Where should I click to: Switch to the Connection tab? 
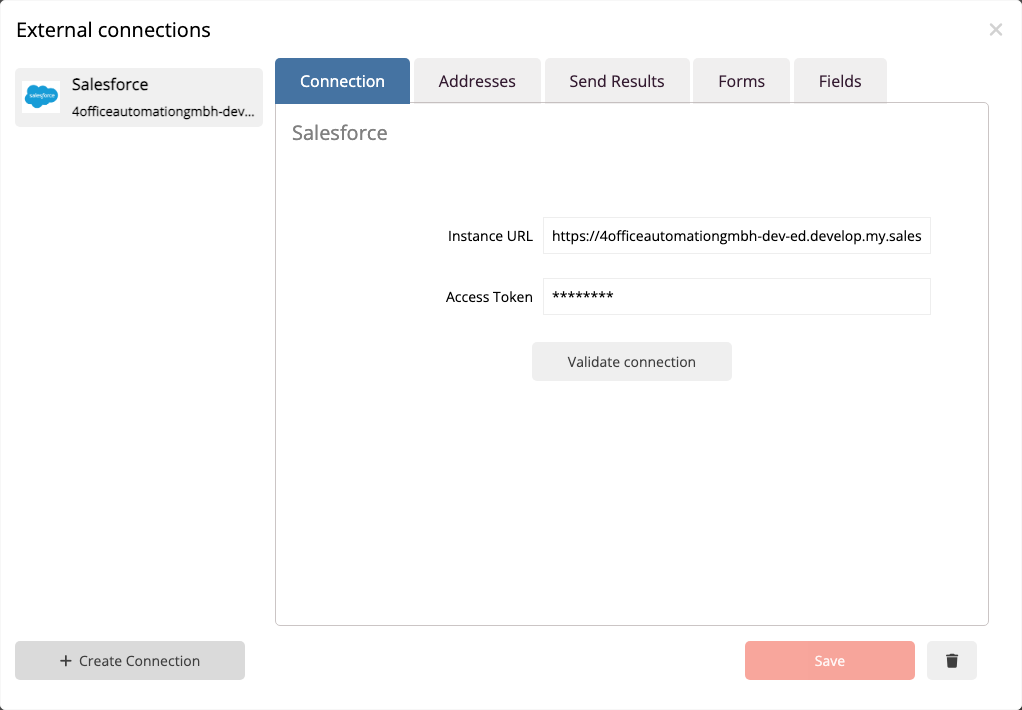342,81
